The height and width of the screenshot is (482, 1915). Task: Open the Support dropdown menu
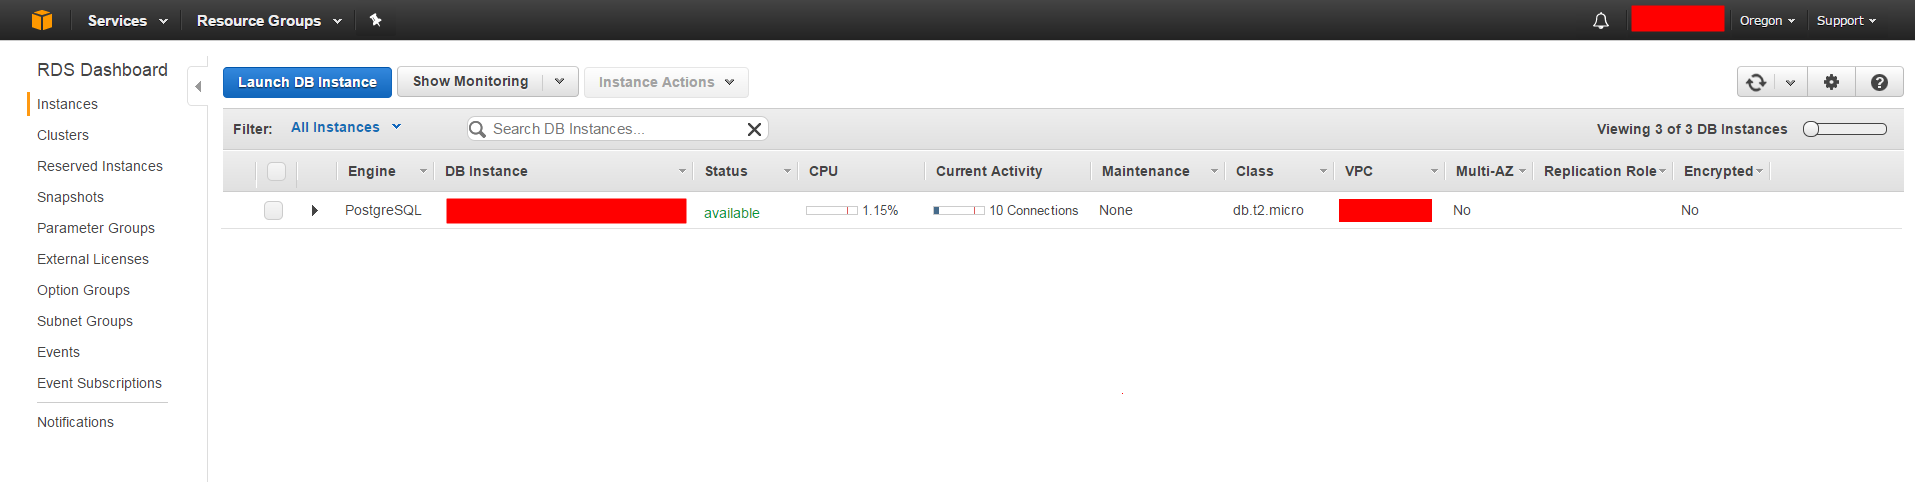1846,20
